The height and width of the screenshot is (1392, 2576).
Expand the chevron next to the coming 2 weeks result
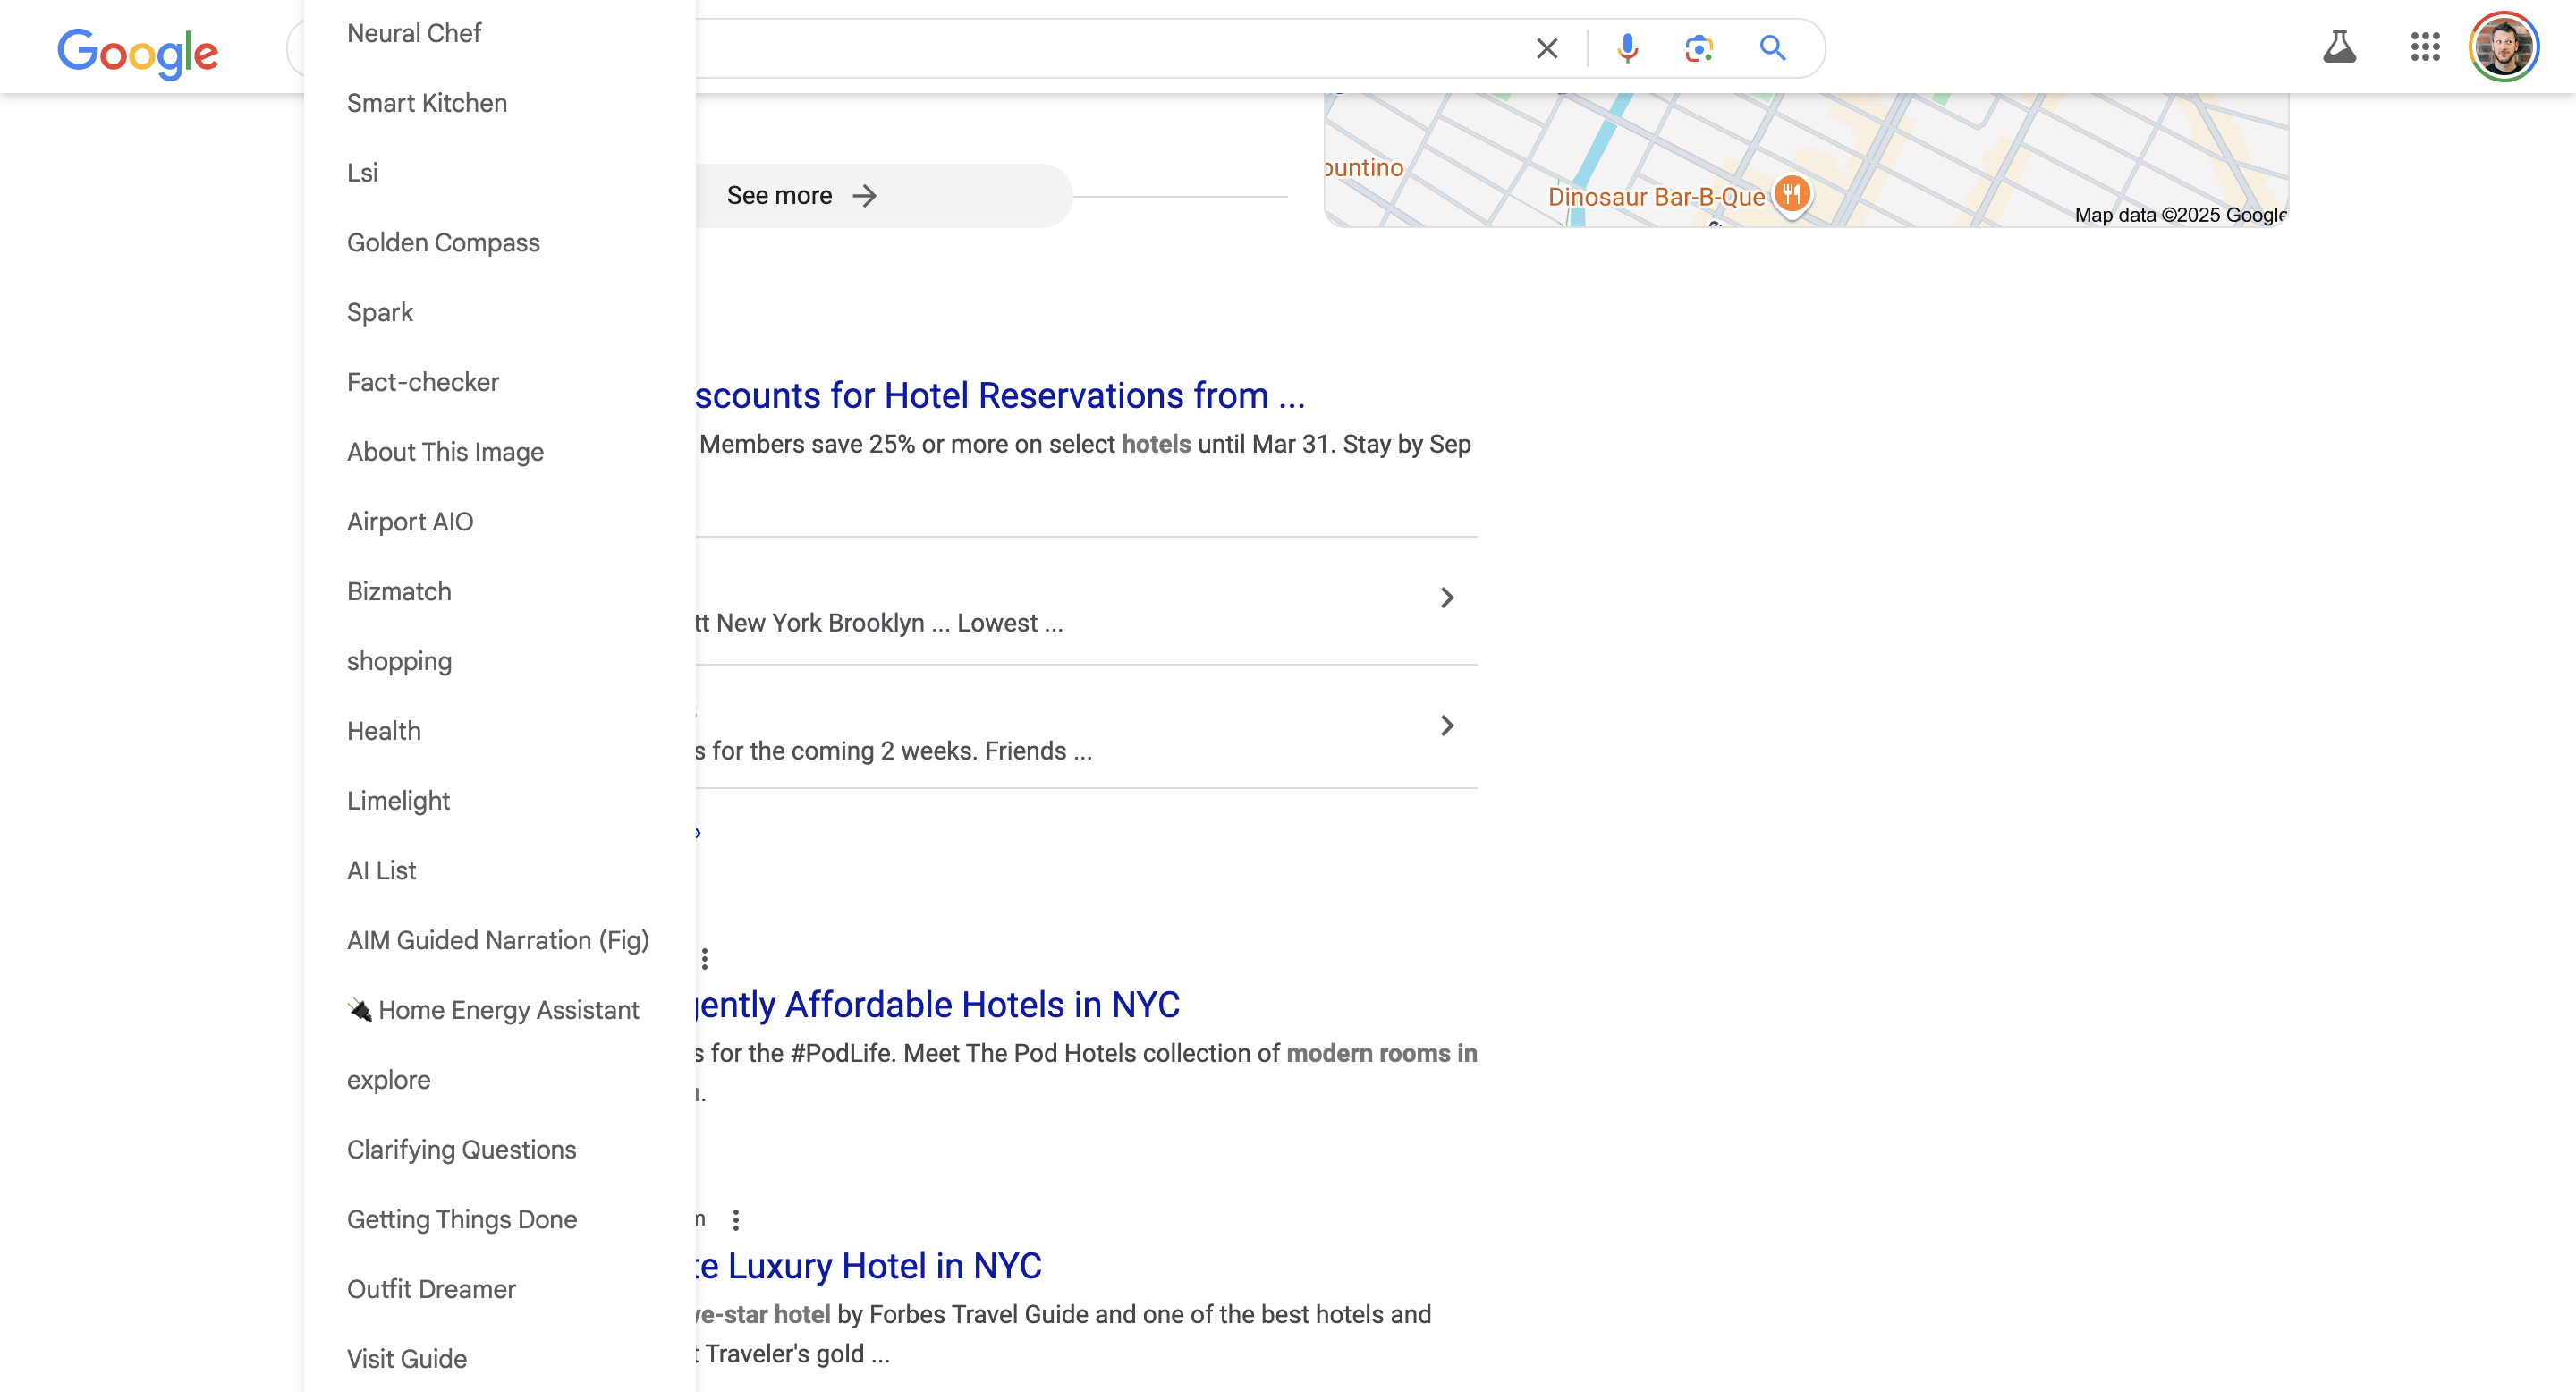tap(1447, 726)
